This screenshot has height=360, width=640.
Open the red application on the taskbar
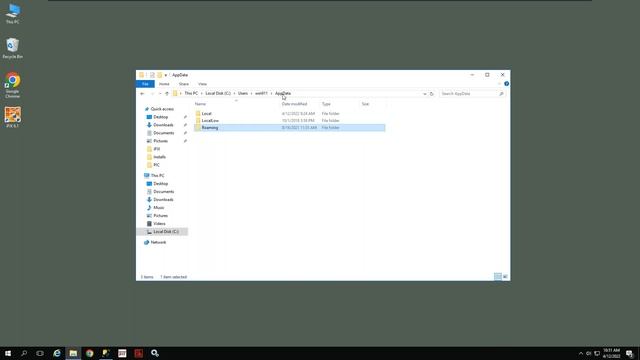[138, 353]
